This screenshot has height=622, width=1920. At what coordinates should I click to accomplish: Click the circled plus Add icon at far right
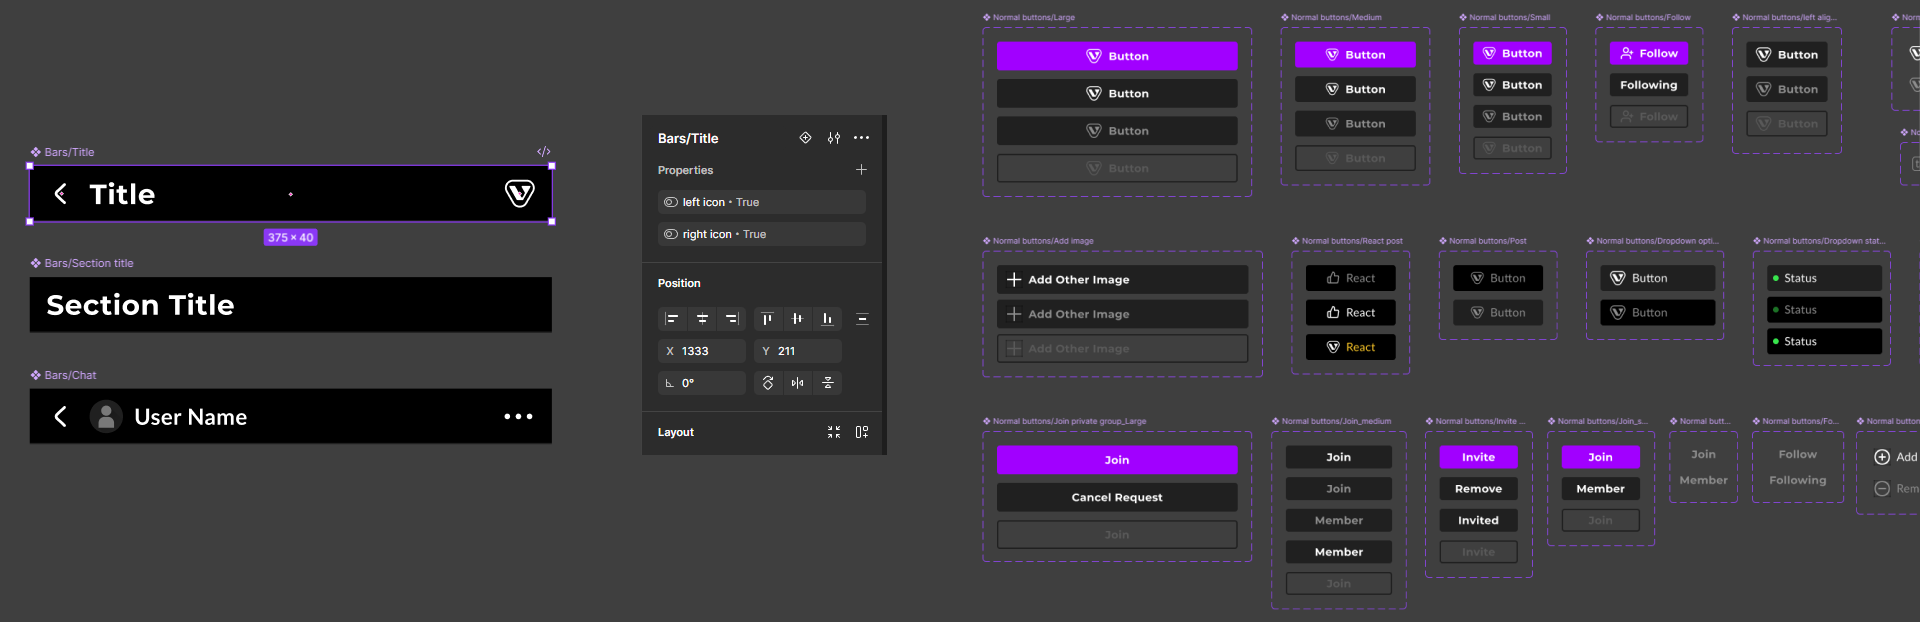[x=1882, y=457]
